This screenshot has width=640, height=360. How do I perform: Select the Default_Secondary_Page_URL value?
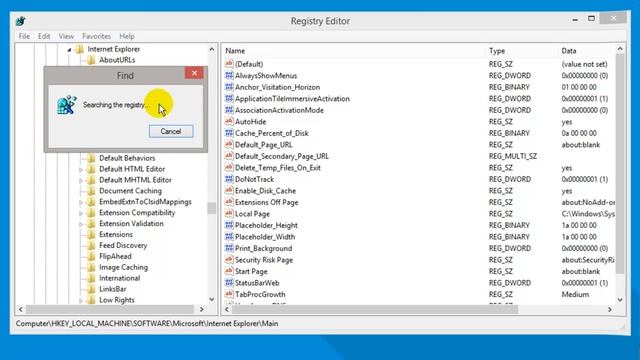coord(282,156)
